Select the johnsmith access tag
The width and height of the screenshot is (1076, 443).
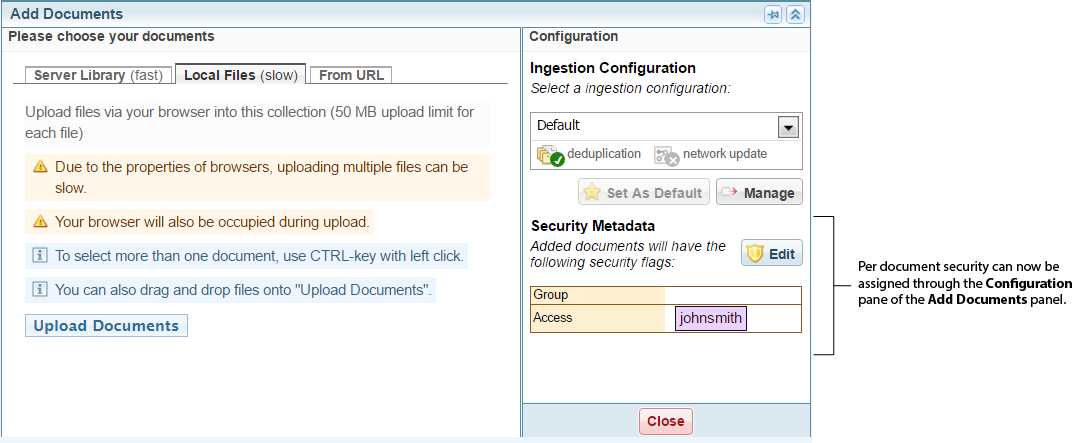(711, 318)
